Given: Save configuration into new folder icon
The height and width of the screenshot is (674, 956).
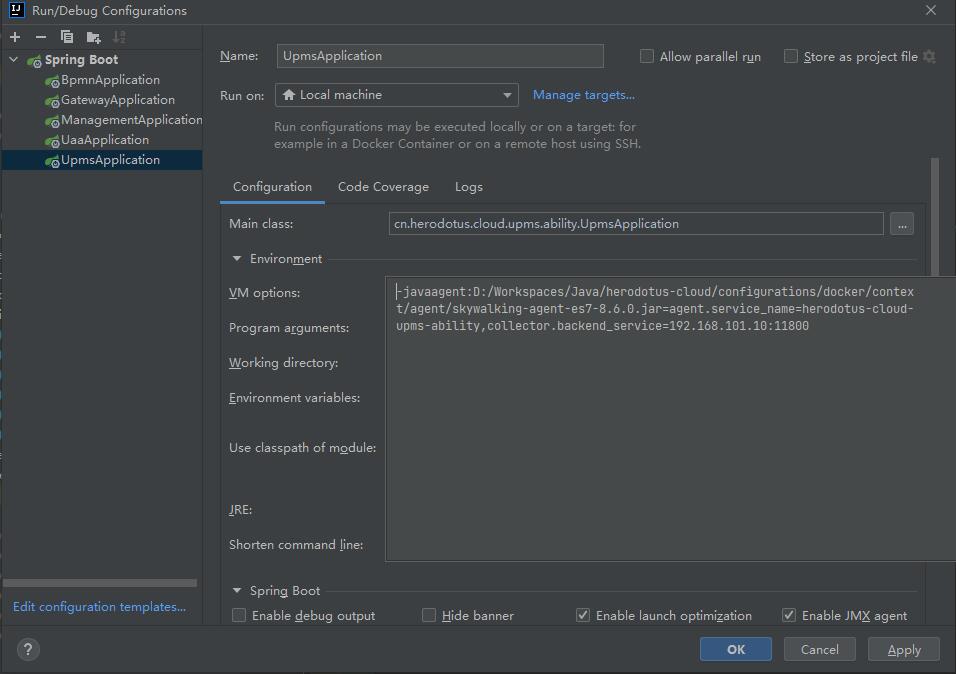Looking at the screenshot, I should tap(93, 37).
